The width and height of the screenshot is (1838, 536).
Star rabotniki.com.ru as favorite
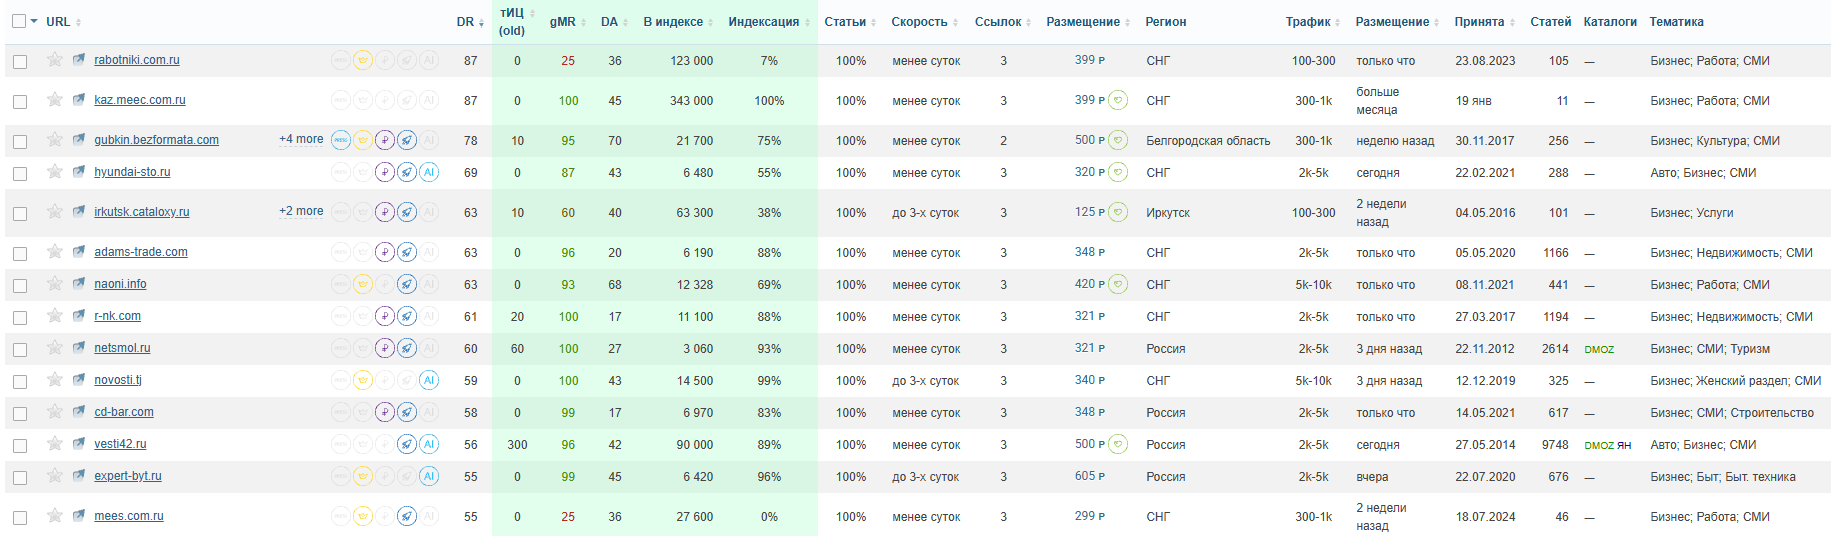click(x=55, y=60)
